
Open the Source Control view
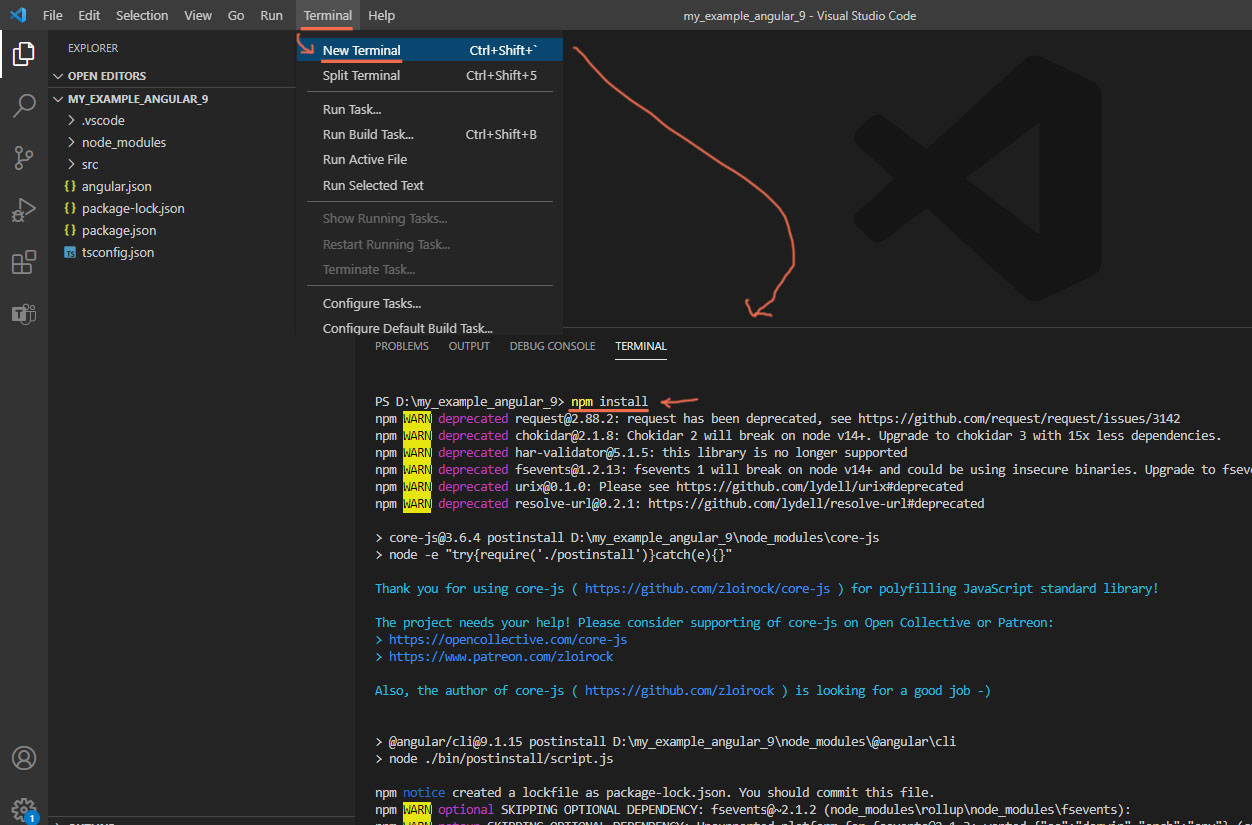23,158
